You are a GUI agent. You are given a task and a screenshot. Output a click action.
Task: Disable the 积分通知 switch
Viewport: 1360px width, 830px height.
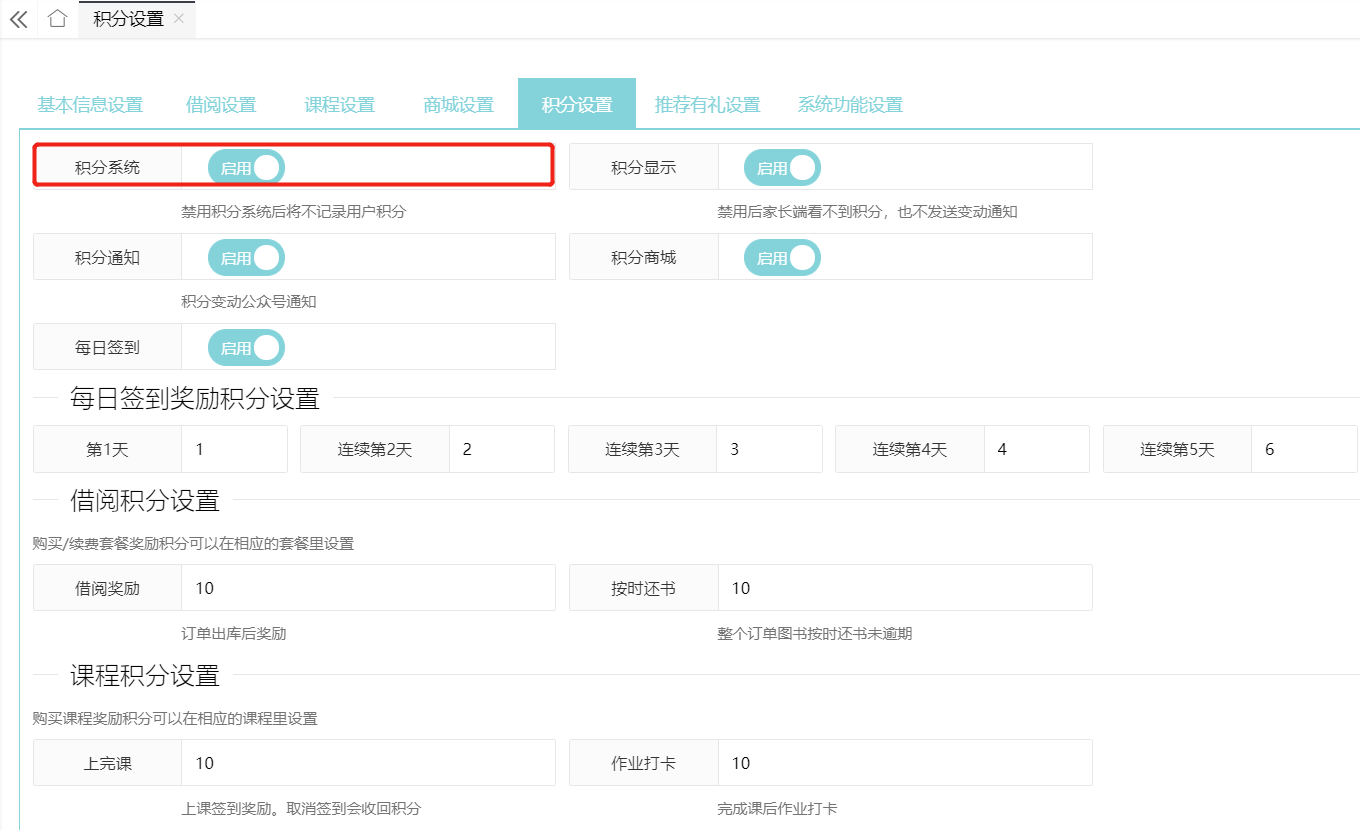(246, 258)
